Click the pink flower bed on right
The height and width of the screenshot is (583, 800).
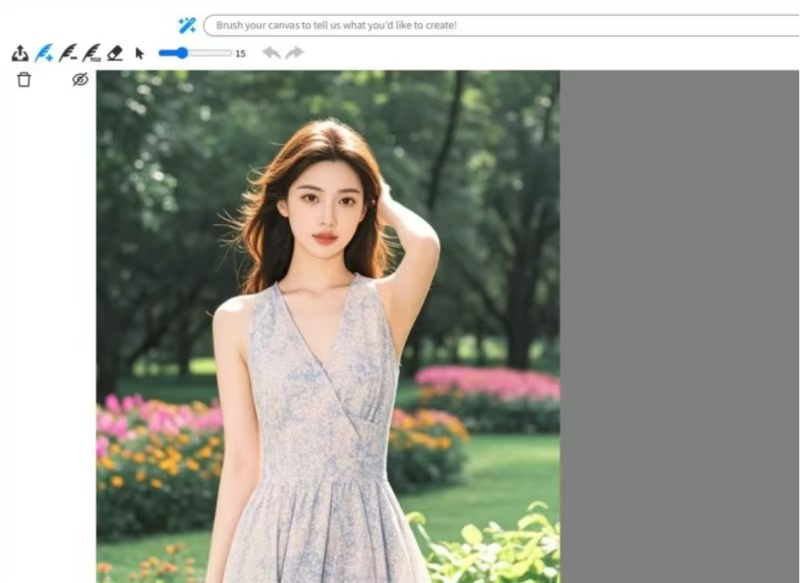point(490,383)
